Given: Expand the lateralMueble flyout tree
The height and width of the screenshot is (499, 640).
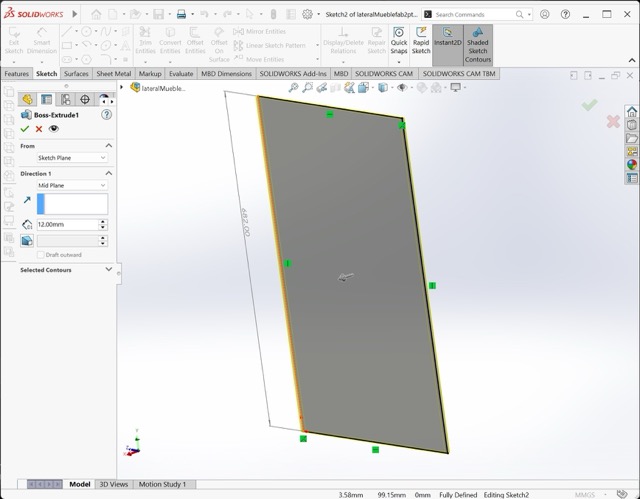Looking at the screenshot, I should [x=122, y=87].
